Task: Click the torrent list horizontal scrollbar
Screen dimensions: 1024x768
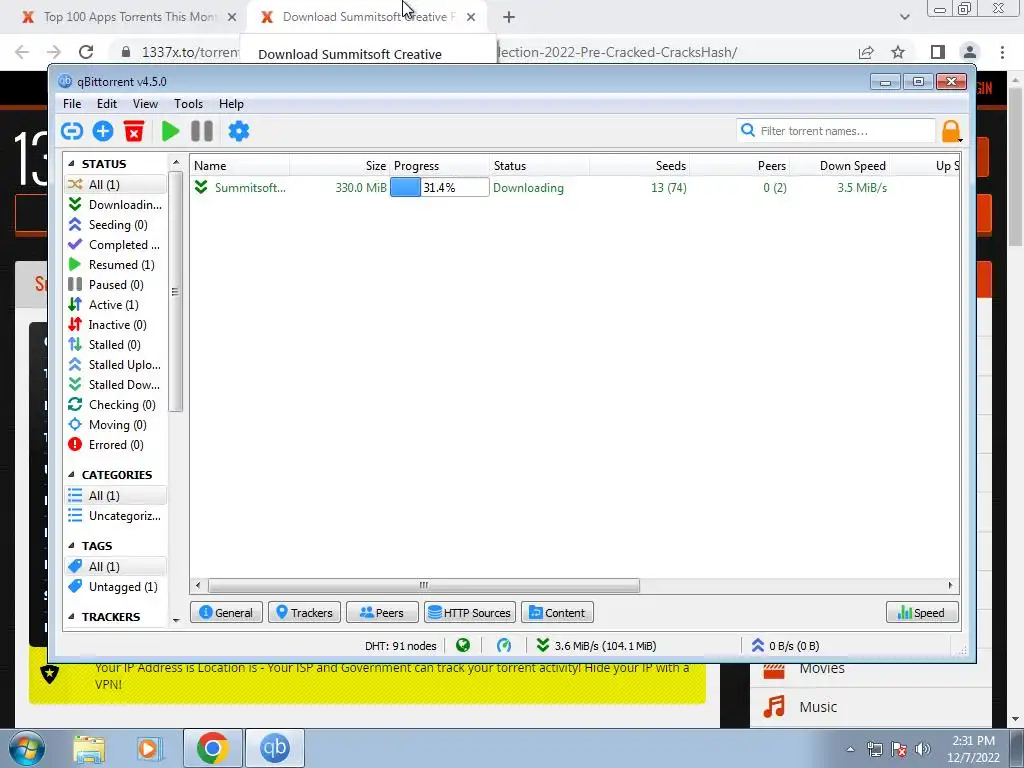Action: coord(423,585)
